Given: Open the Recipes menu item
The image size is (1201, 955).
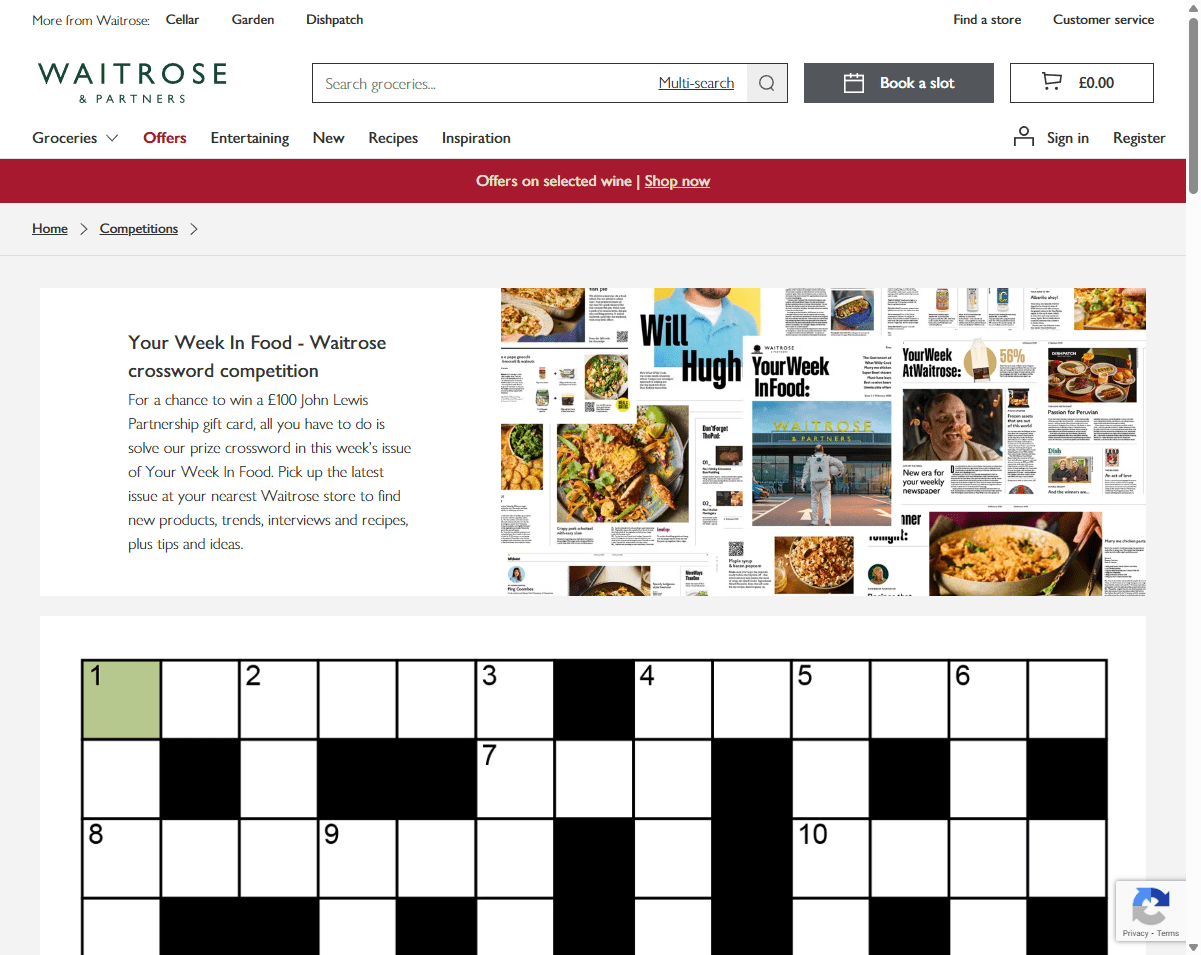Looking at the screenshot, I should pyautogui.click(x=393, y=138).
